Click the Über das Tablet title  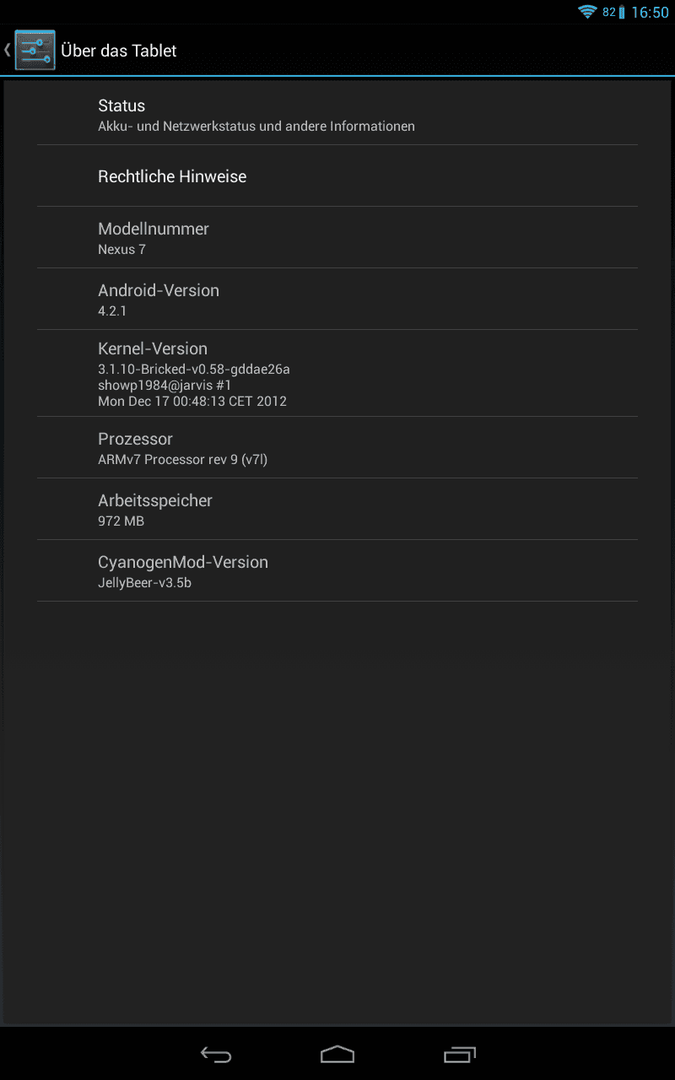click(118, 50)
